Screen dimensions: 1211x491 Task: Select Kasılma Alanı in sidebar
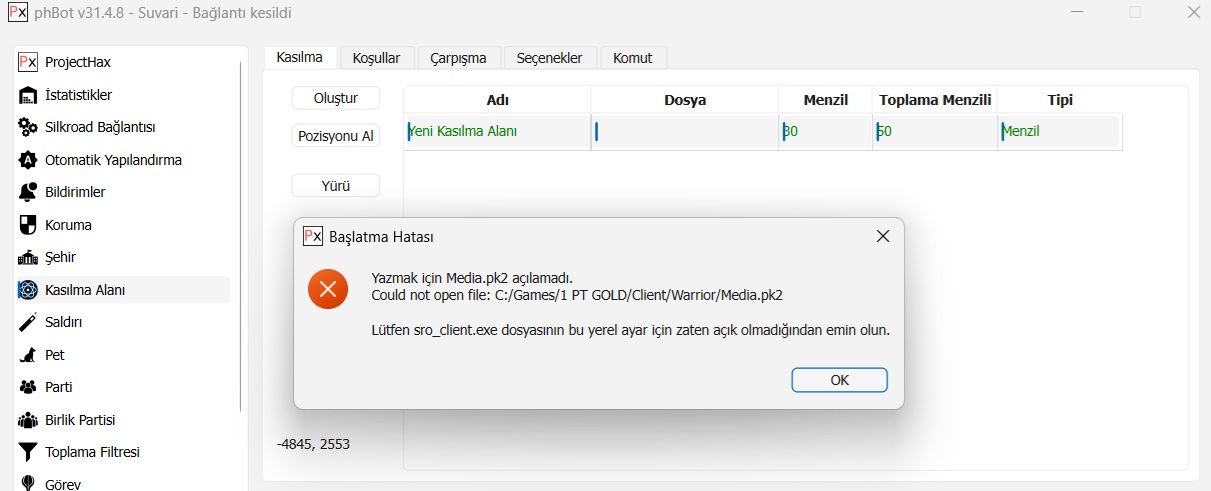click(x=124, y=290)
